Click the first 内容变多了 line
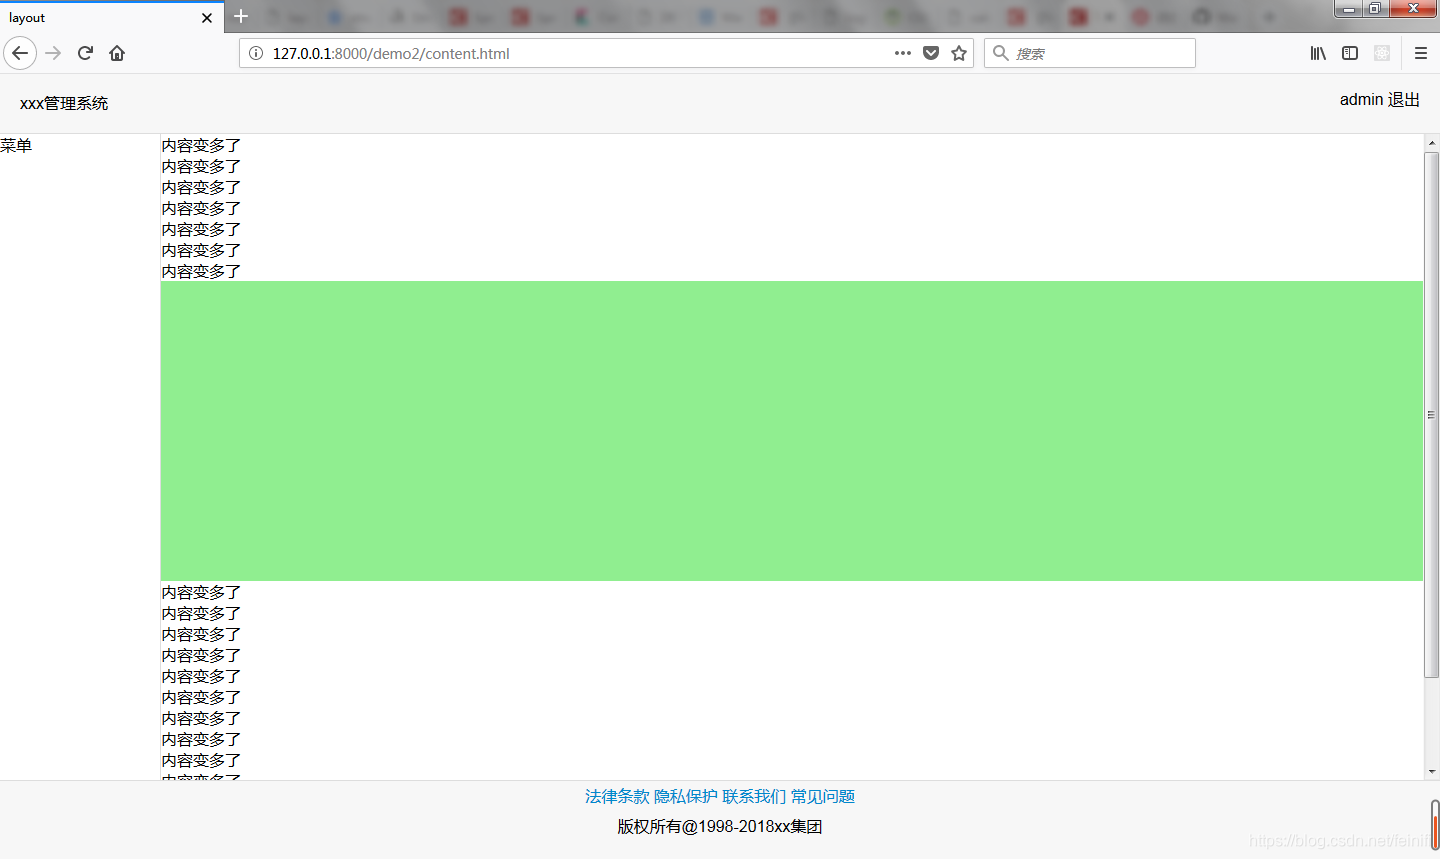The width and height of the screenshot is (1440, 859). pos(201,146)
